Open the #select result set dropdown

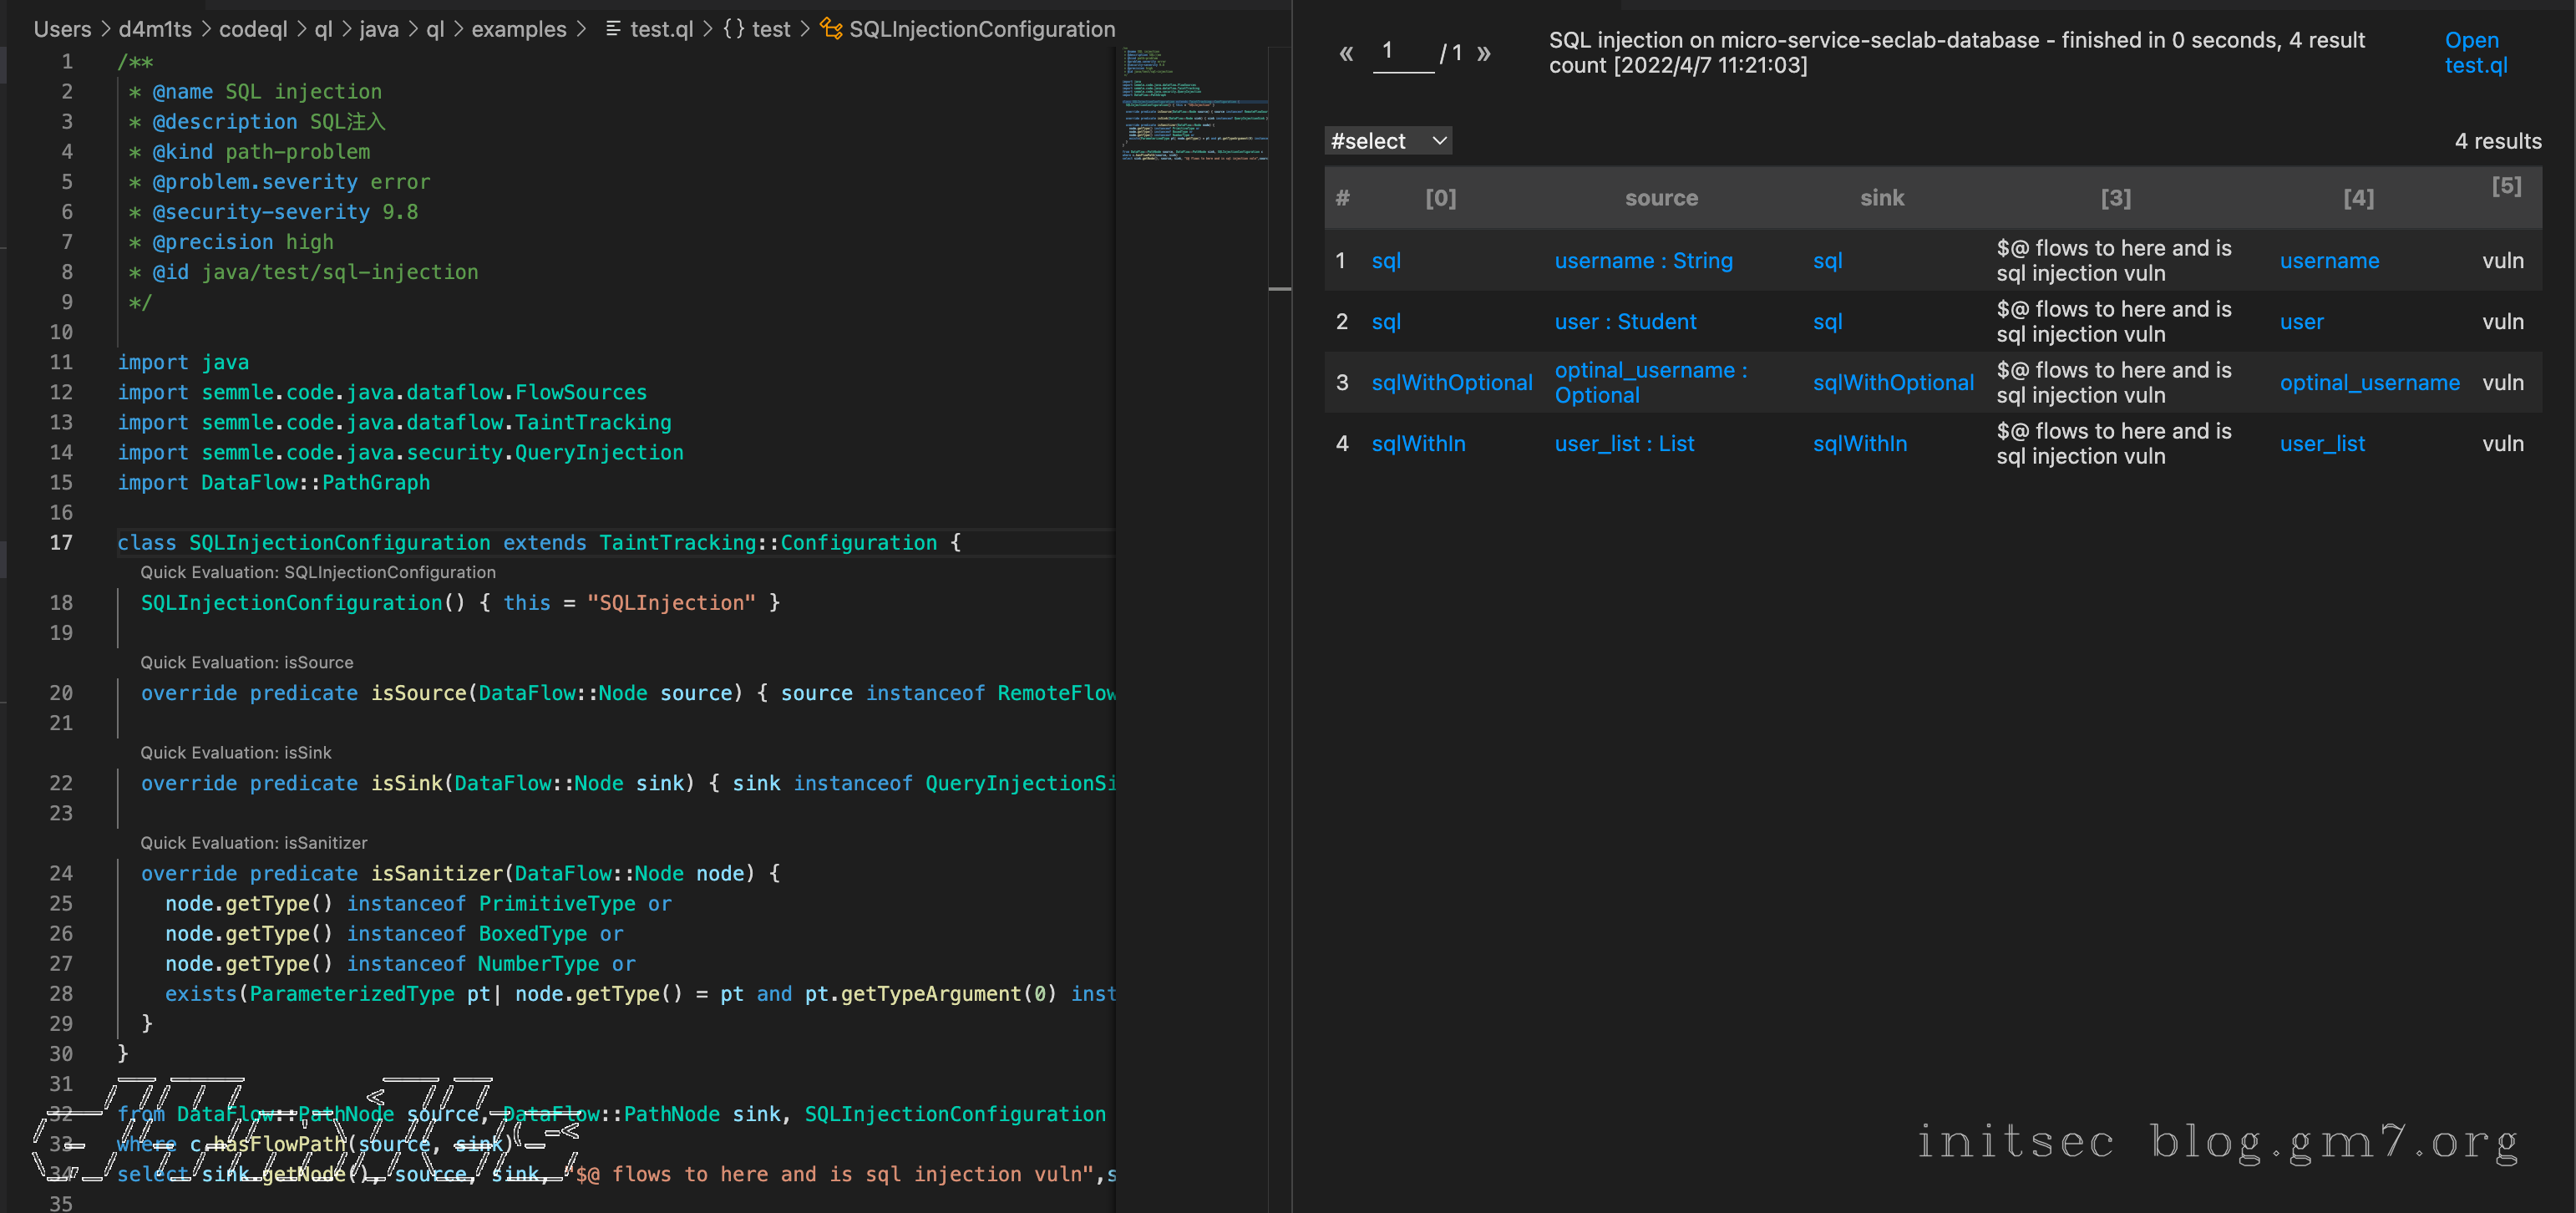click(1388, 141)
